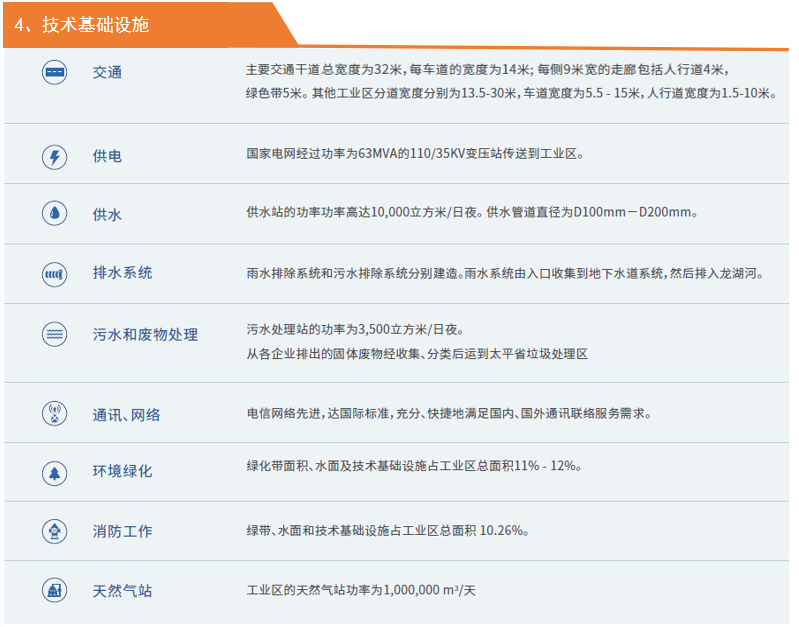
Task: Select the 供电 label text
Action: click(x=107, y=157)
